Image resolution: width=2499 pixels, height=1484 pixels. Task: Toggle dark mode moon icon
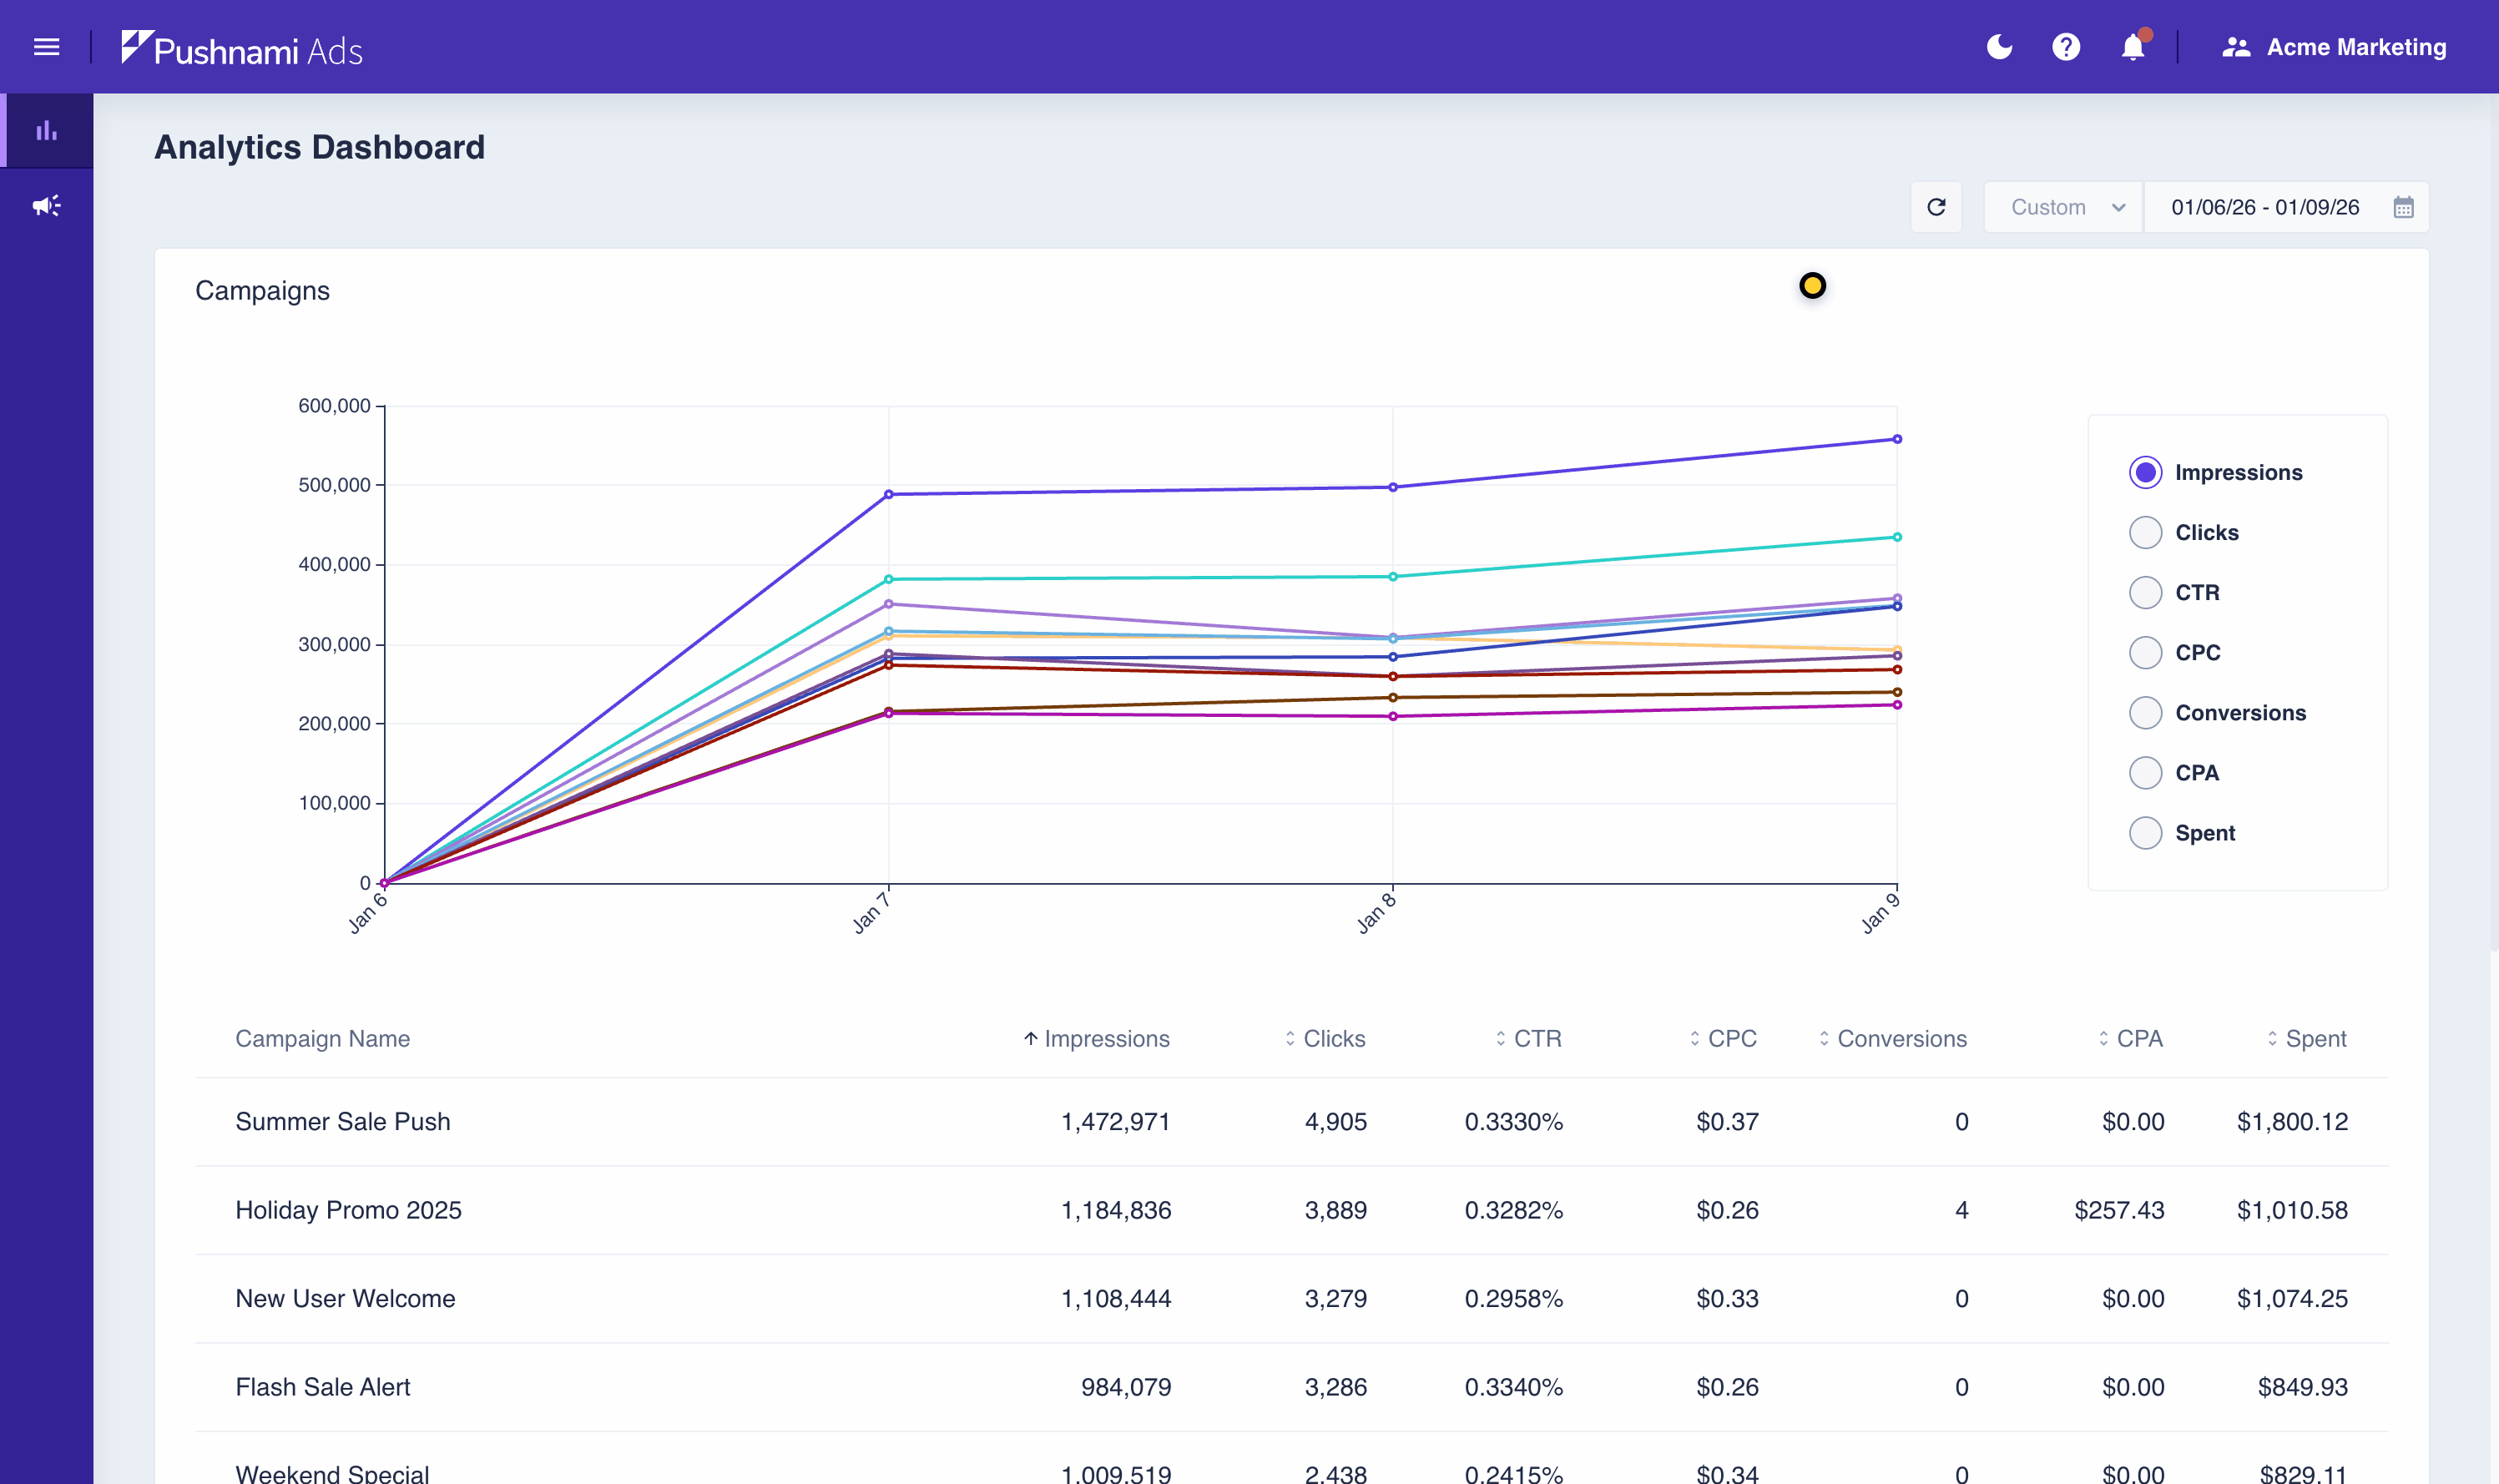coord(1999,47)
